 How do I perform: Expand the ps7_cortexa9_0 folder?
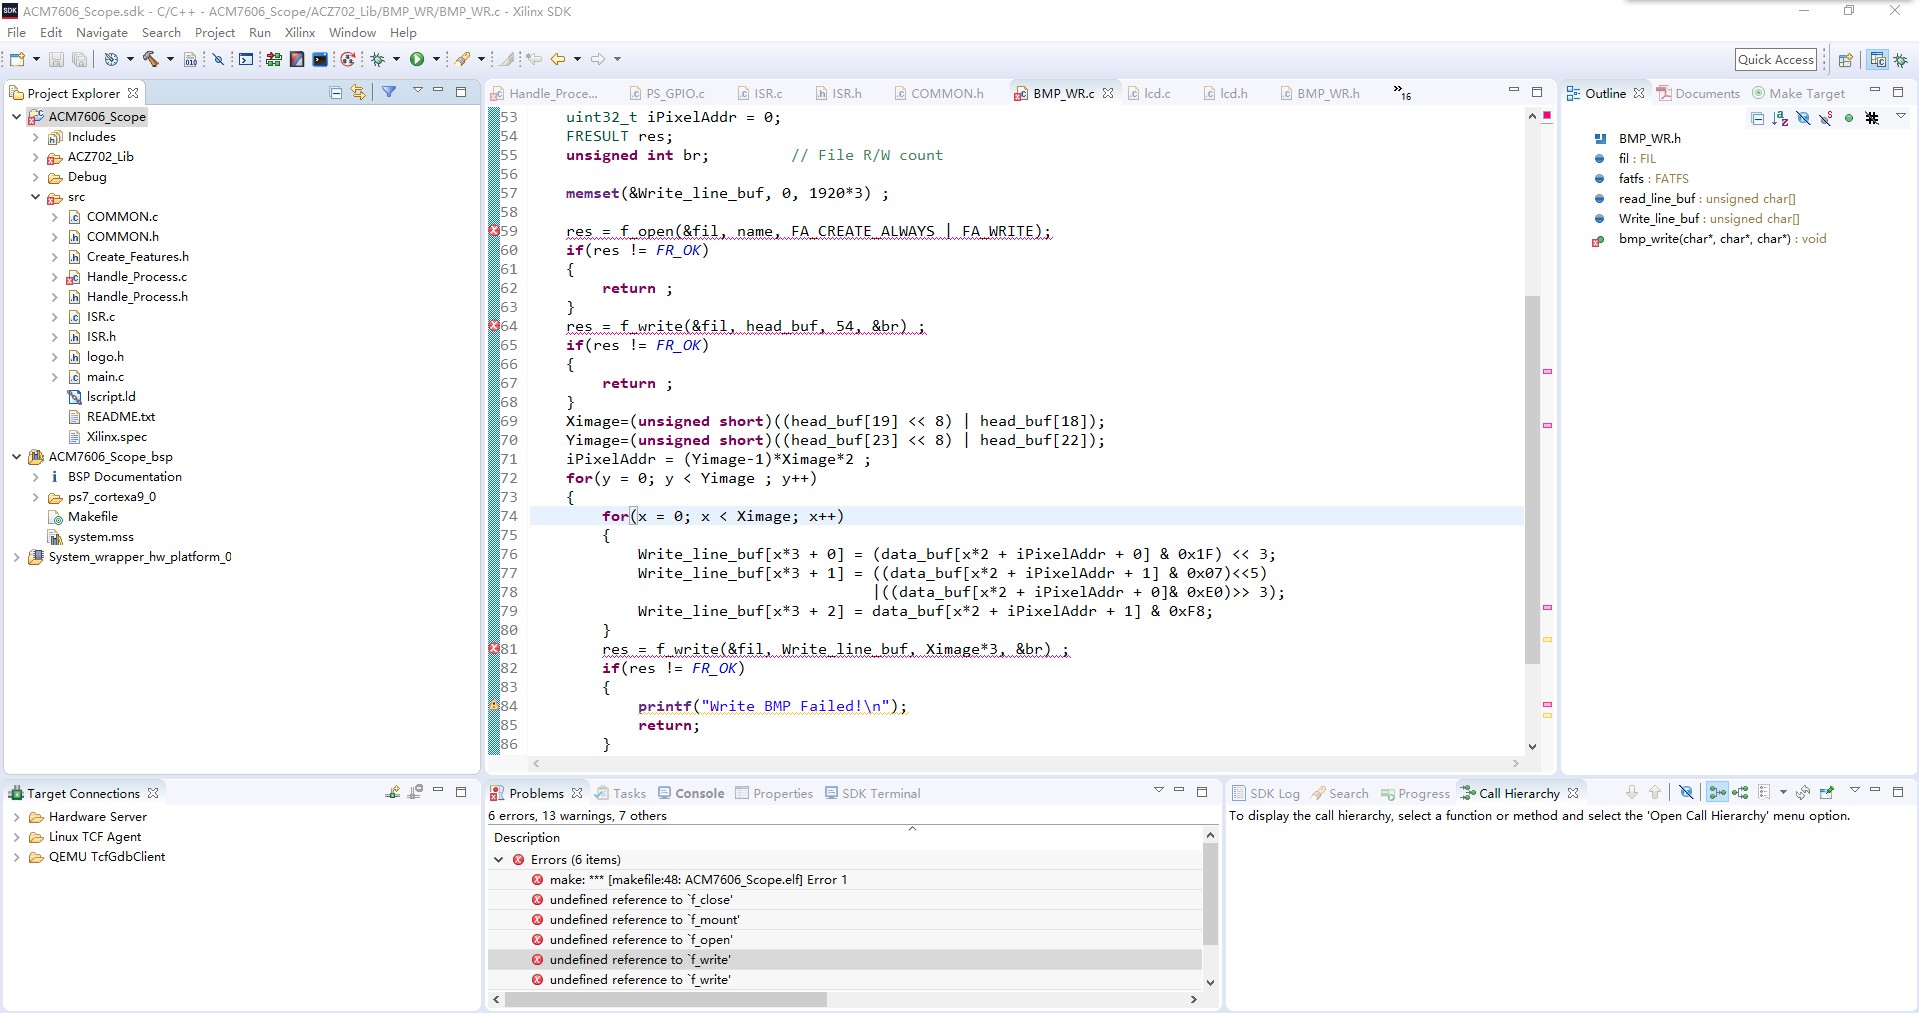click(36, 497)
